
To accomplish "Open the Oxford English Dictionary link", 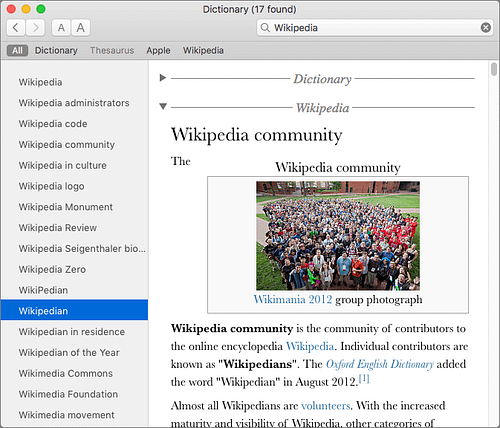I will click(380, 364).
